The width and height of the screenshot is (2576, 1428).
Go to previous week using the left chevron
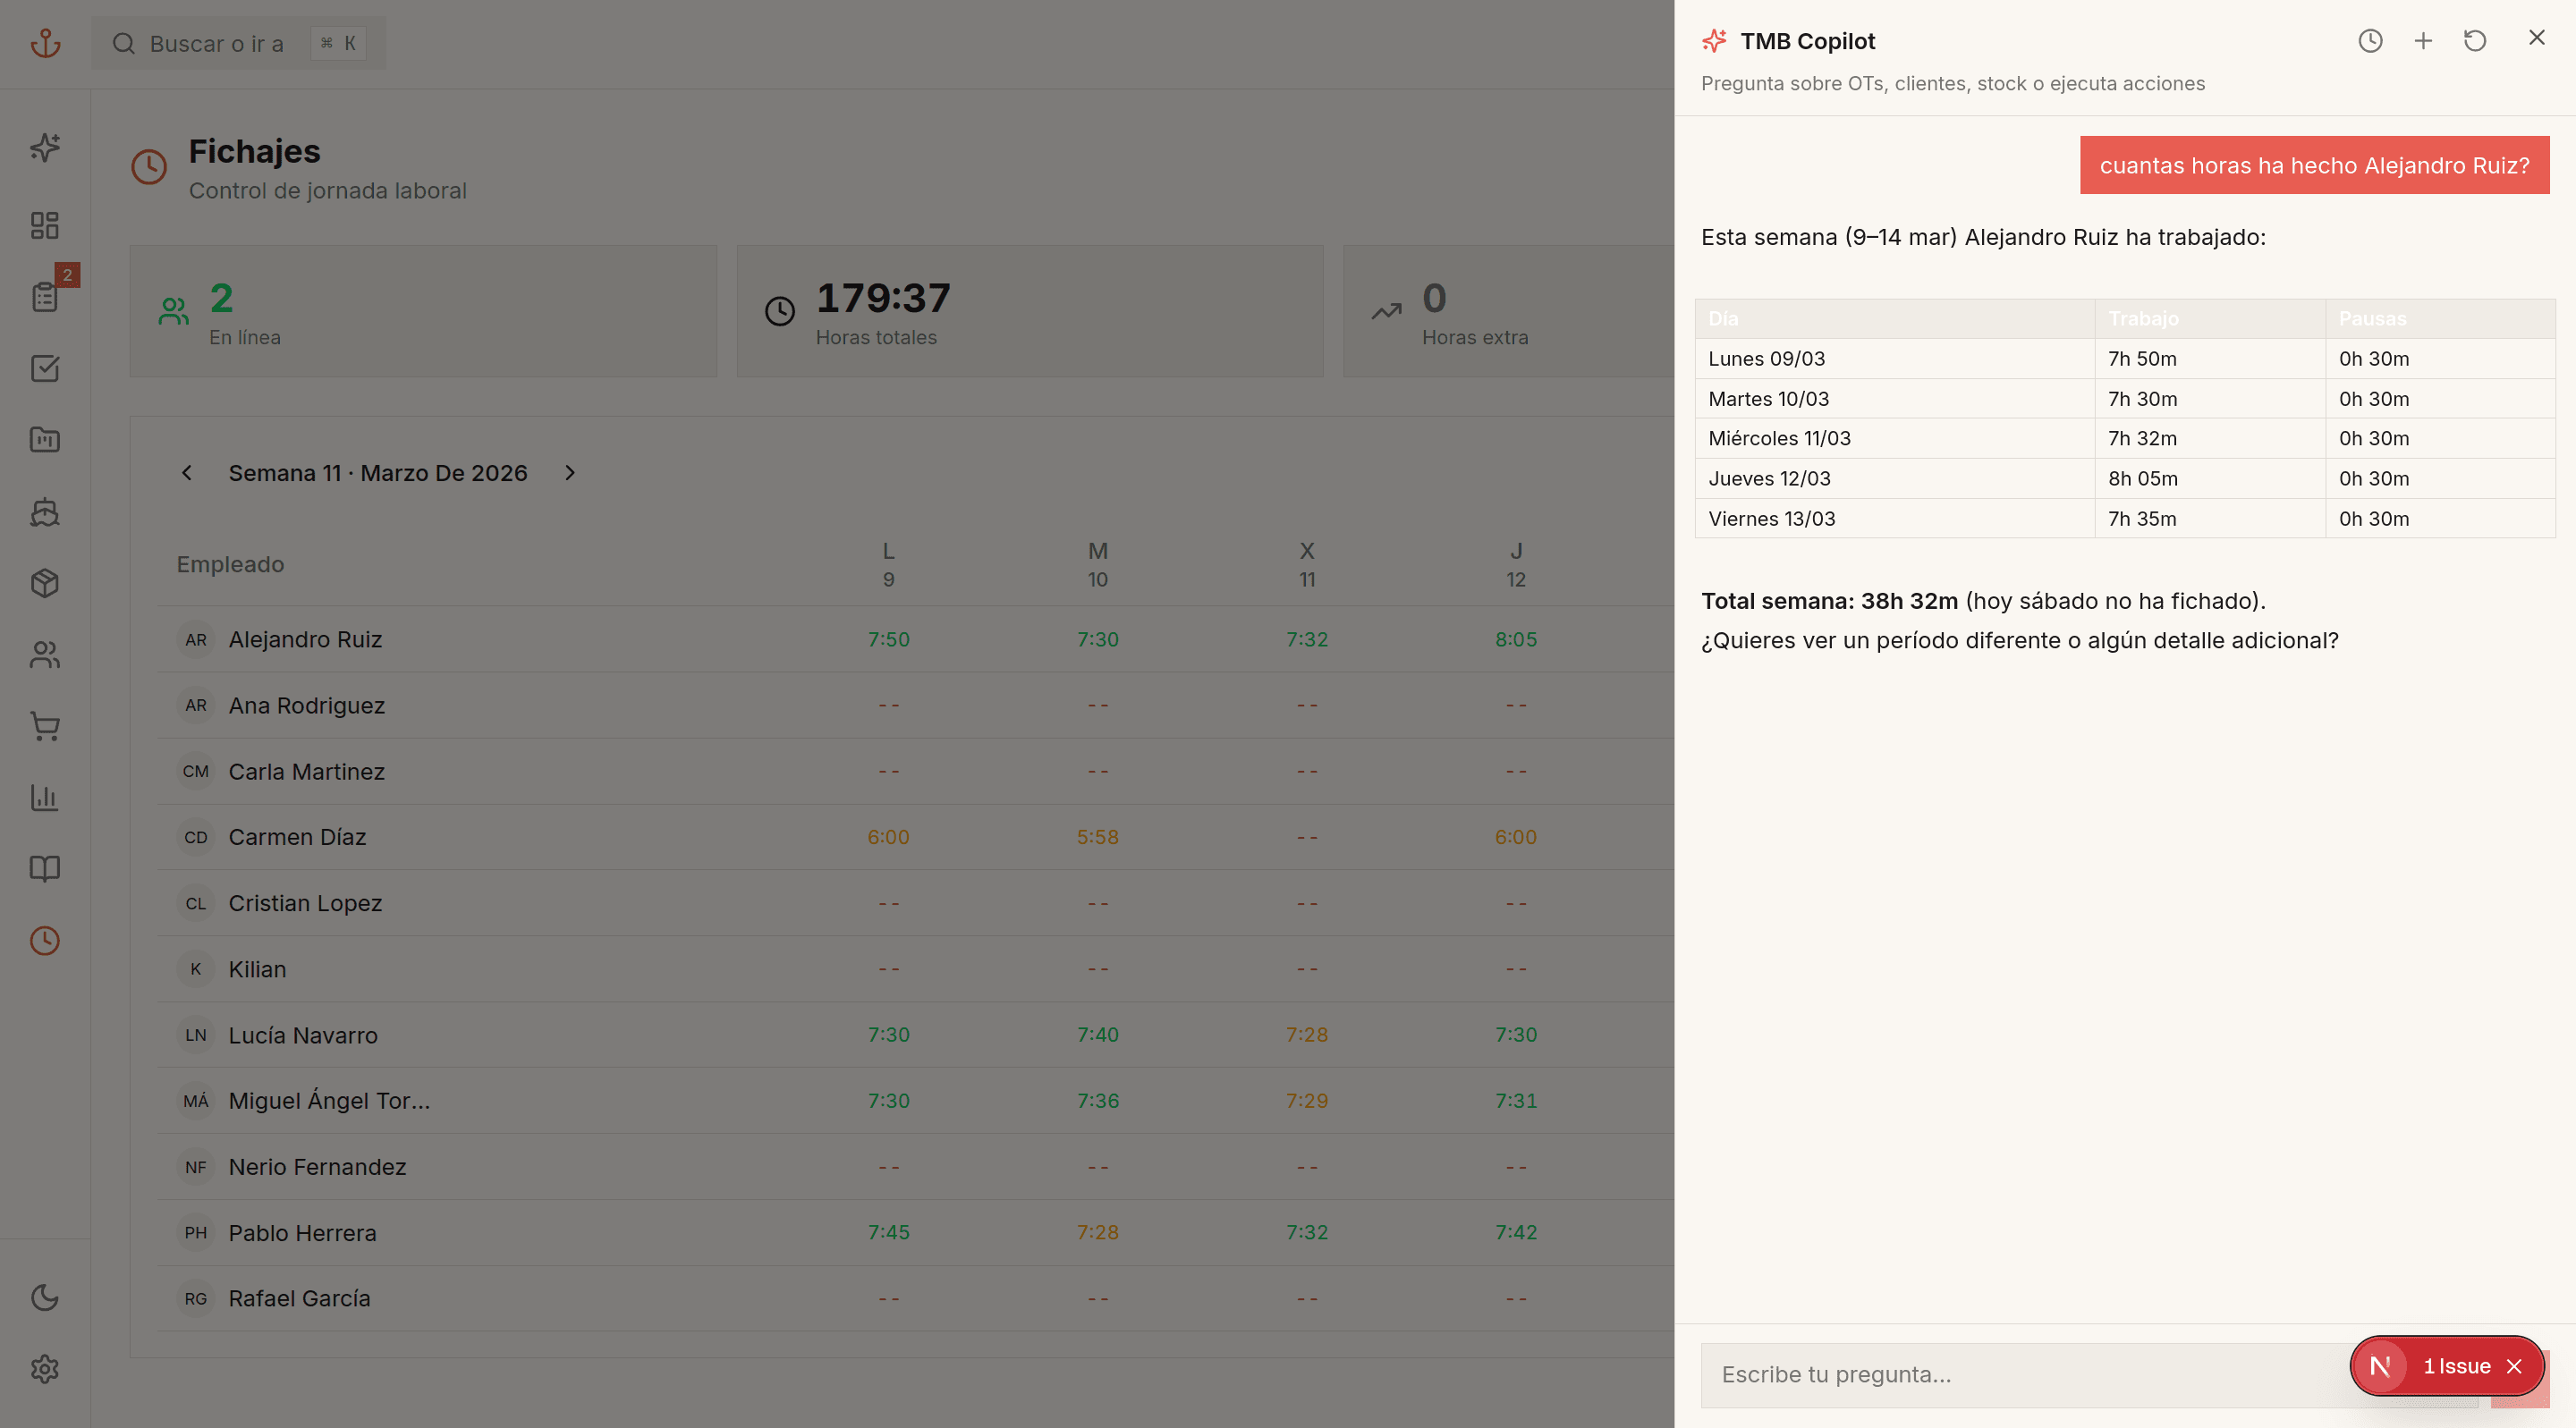pyautogui.click(x=187, y=473)
